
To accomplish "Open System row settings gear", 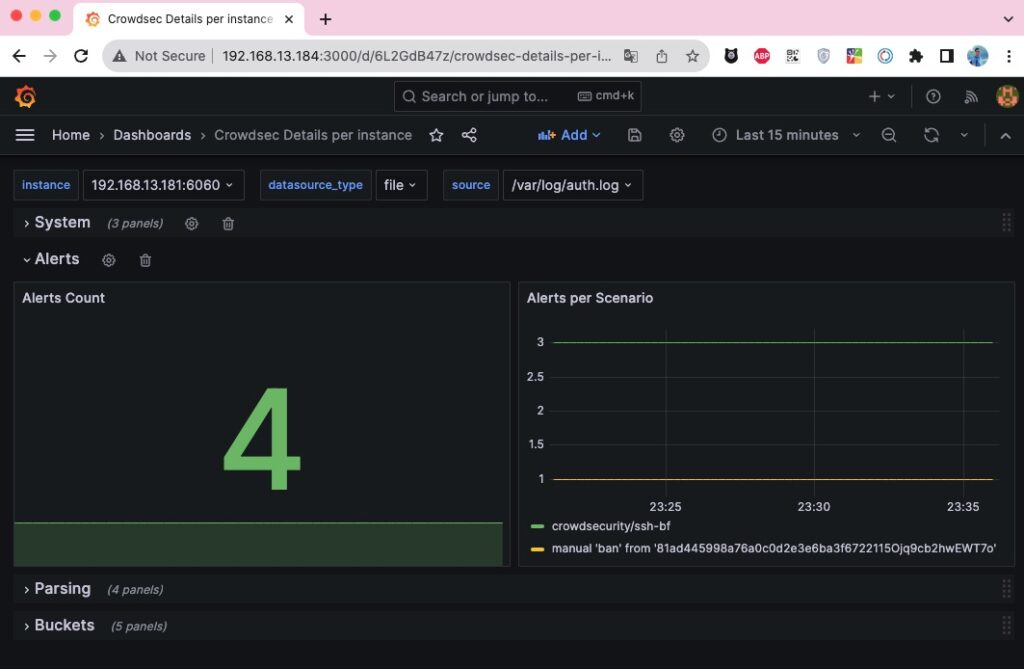I will [x=191, y=223].
